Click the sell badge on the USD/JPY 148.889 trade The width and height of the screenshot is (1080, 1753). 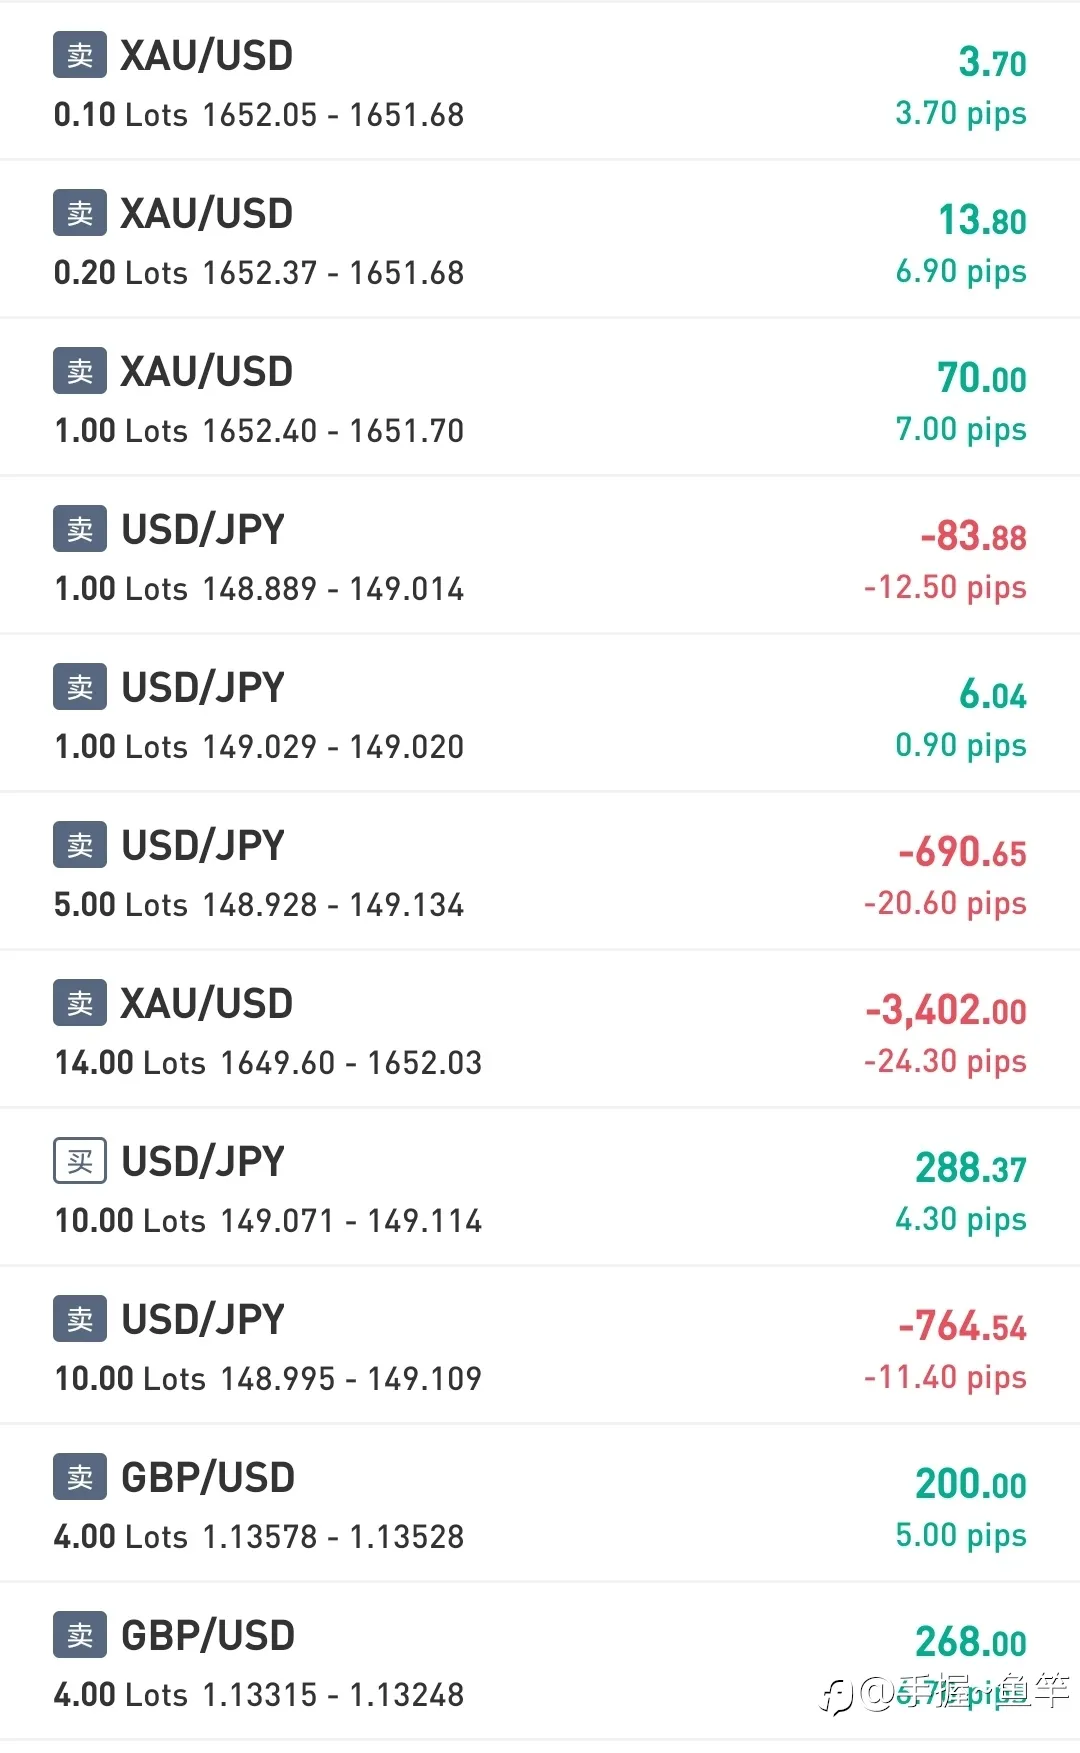coord(80,529)
